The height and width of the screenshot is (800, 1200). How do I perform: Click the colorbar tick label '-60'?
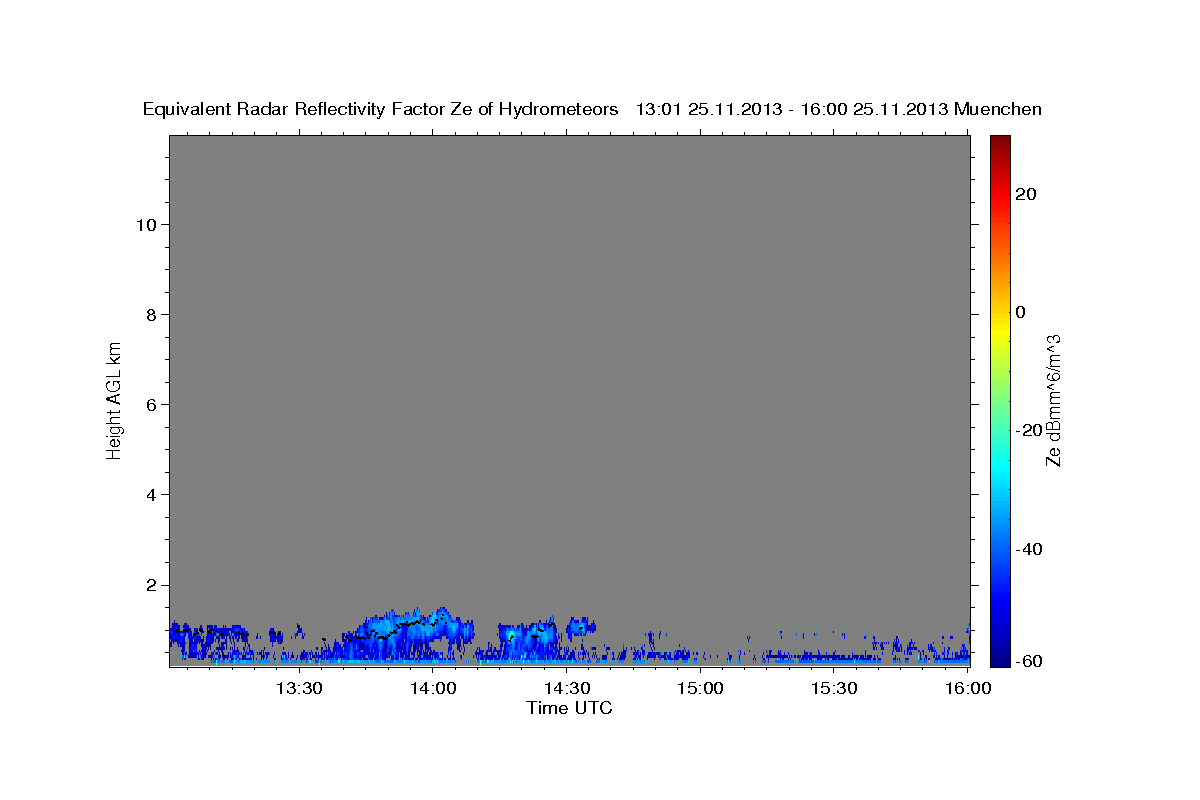1028,661
